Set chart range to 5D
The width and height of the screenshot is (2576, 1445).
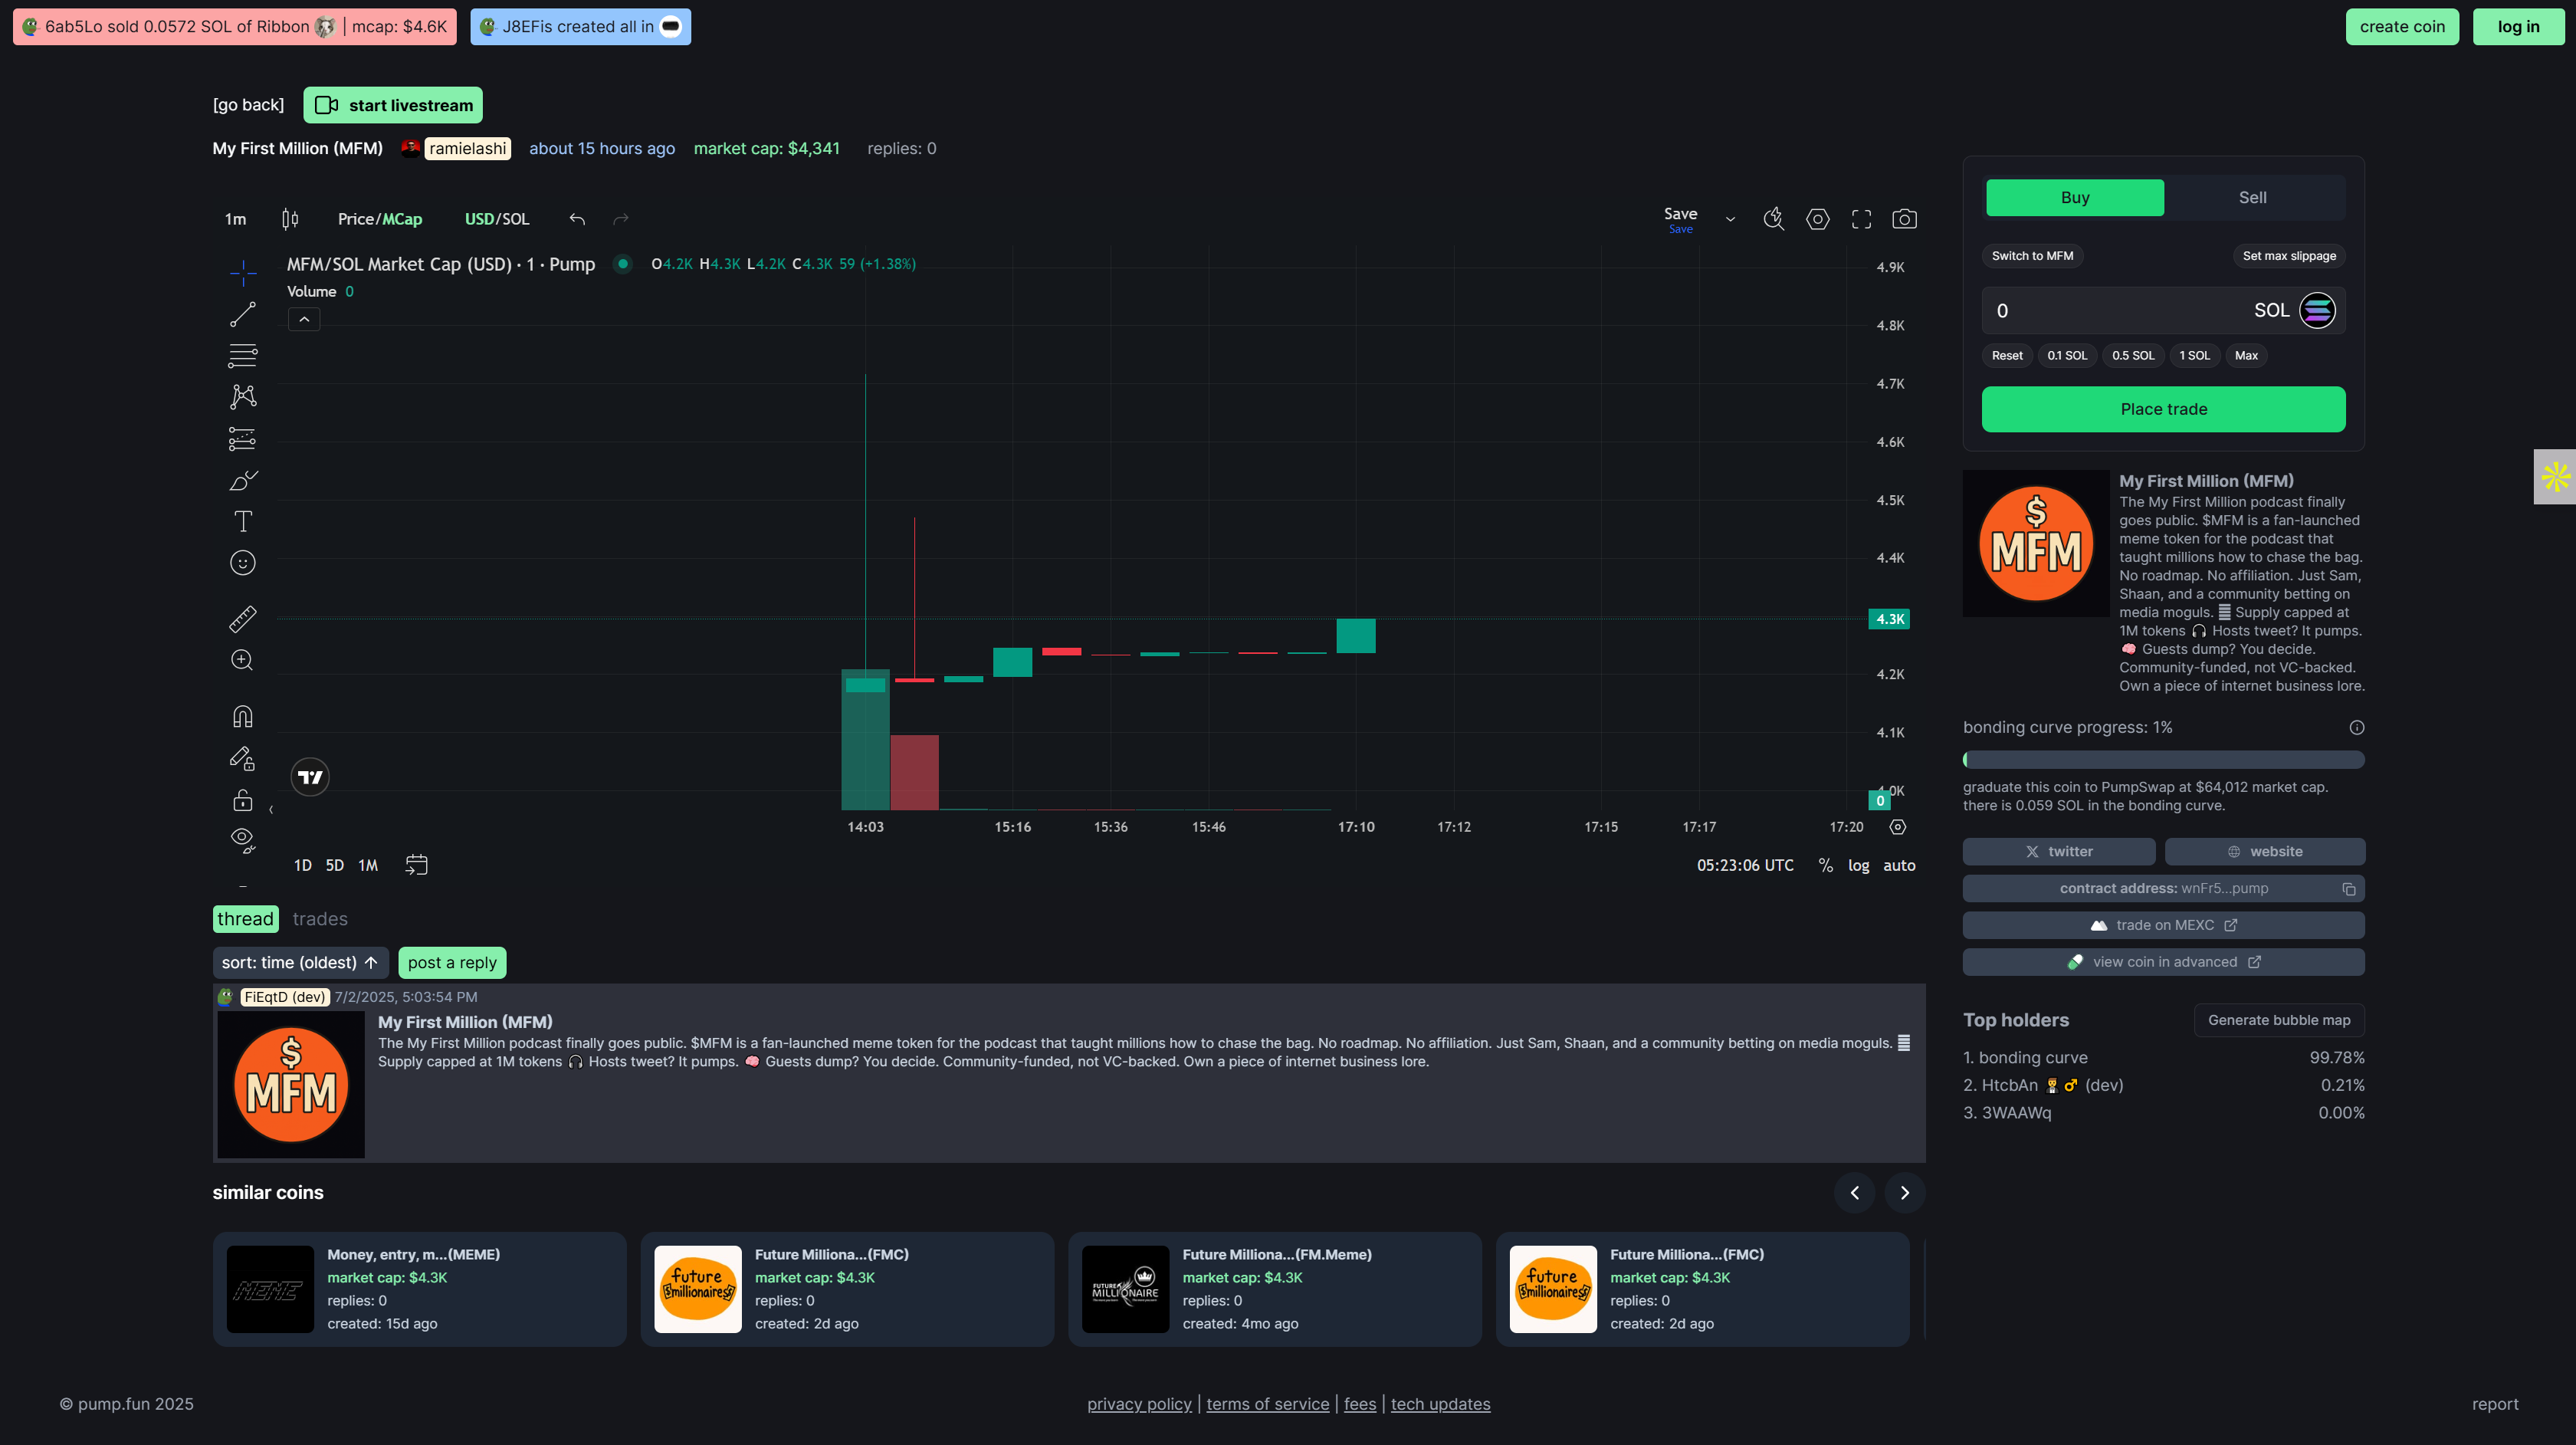[x=334, y=866]
